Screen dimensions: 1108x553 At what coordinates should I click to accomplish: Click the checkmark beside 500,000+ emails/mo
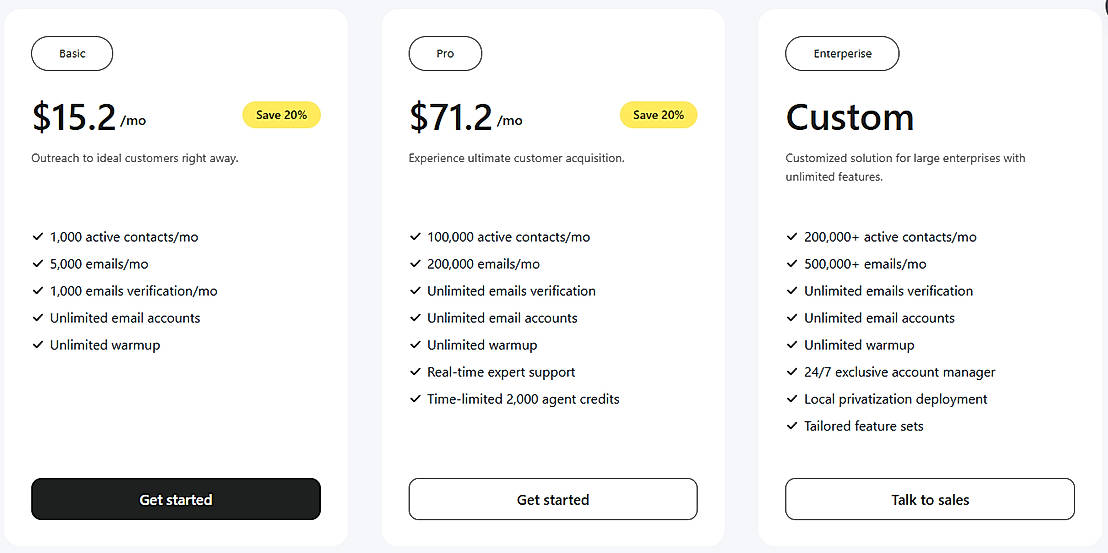[x=792, y=264]
